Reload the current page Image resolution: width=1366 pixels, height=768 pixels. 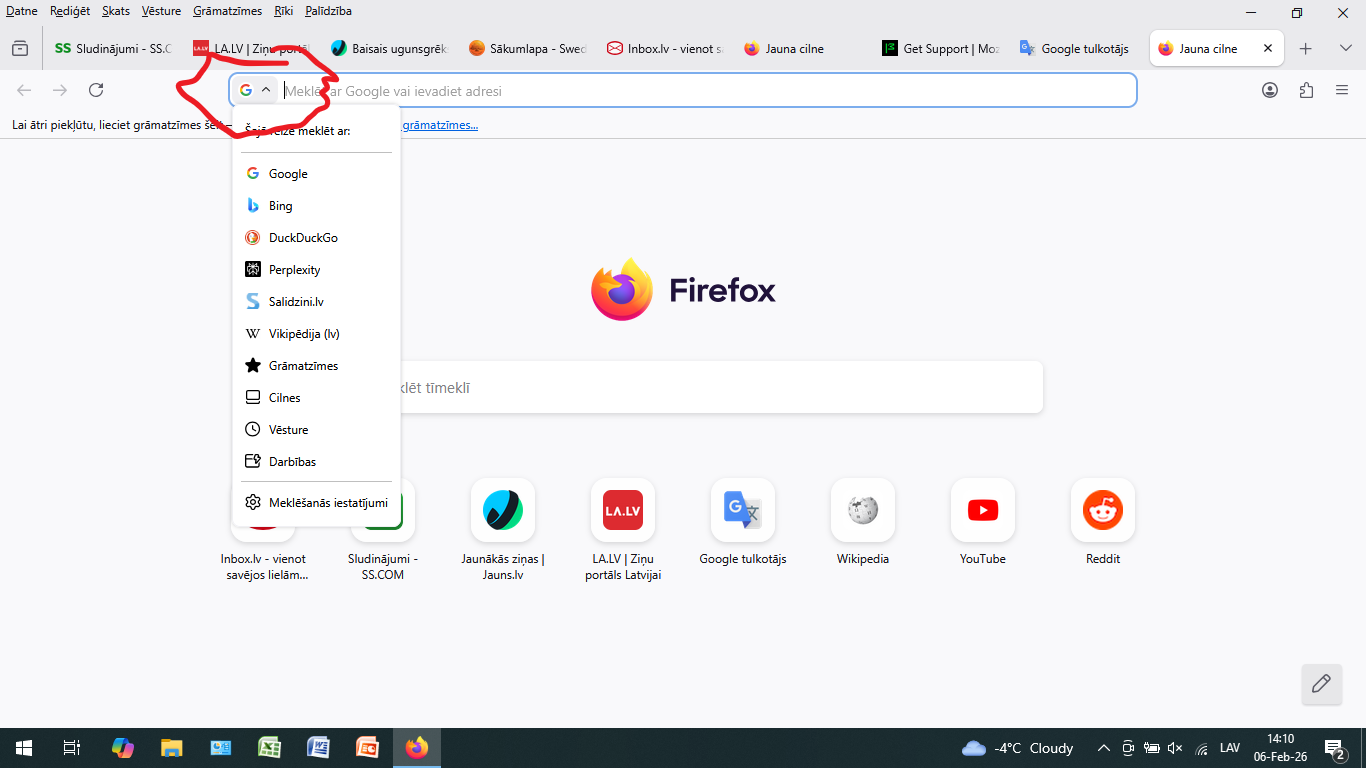(96, 90)
